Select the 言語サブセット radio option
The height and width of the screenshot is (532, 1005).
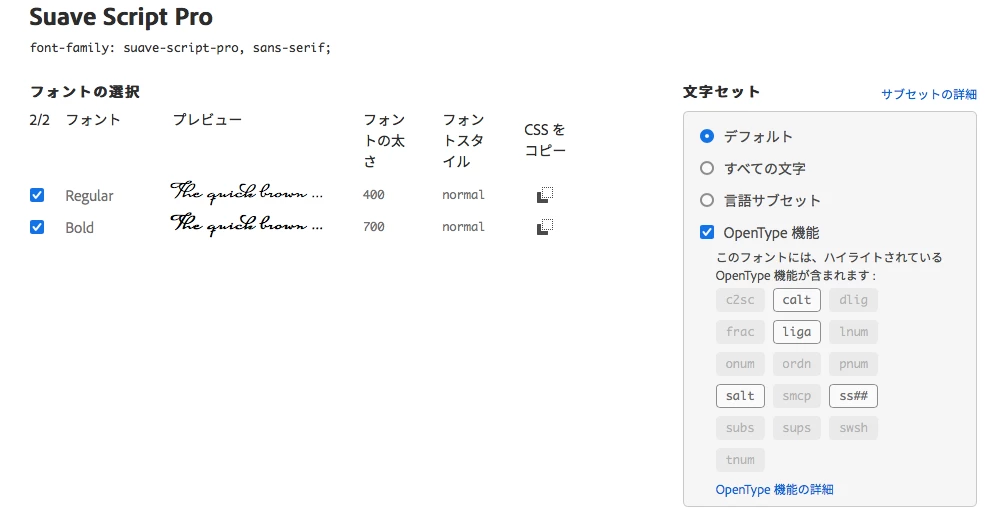pos(707,200)
